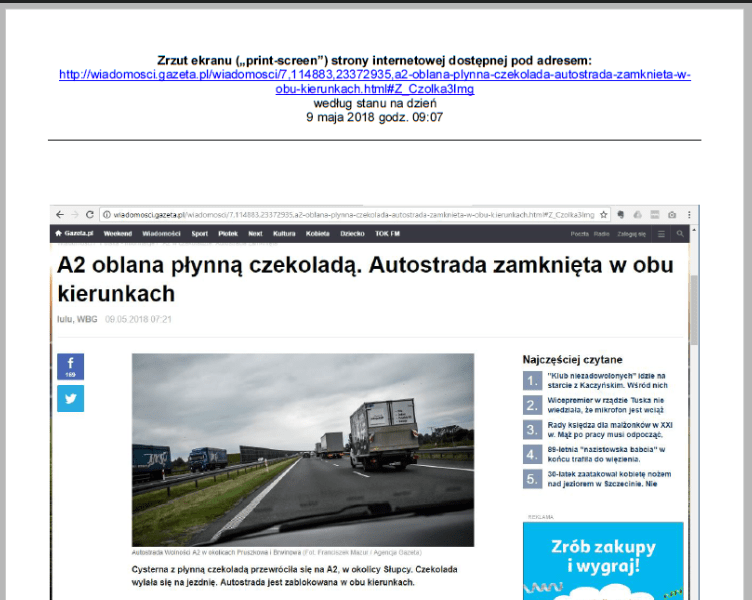Reload the page with the refresh icon
Viewport: 752px width, 600px height.
click(x=89, y=215)
